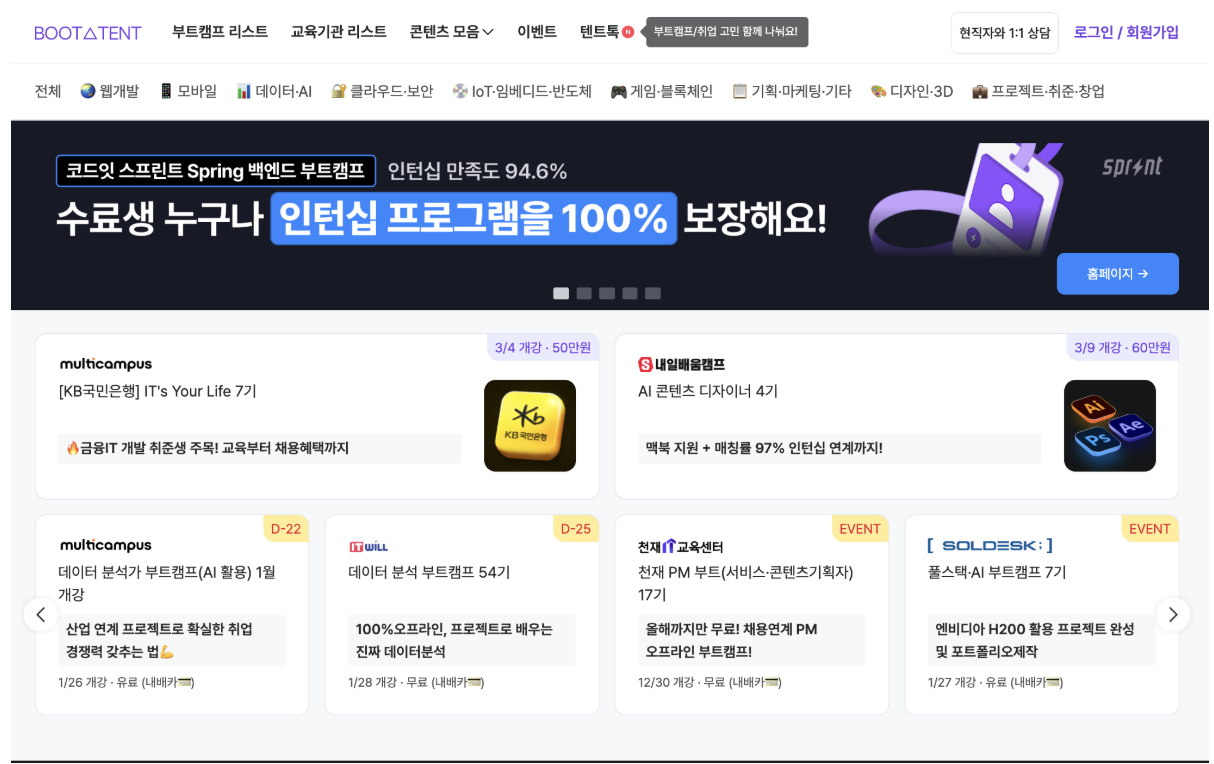This screenshot has width=1214, height=764.
Task: Click the 코드잇 스프린트 Spring 백엔드 부트캠프 label
Action: click(x=216, y=171)
